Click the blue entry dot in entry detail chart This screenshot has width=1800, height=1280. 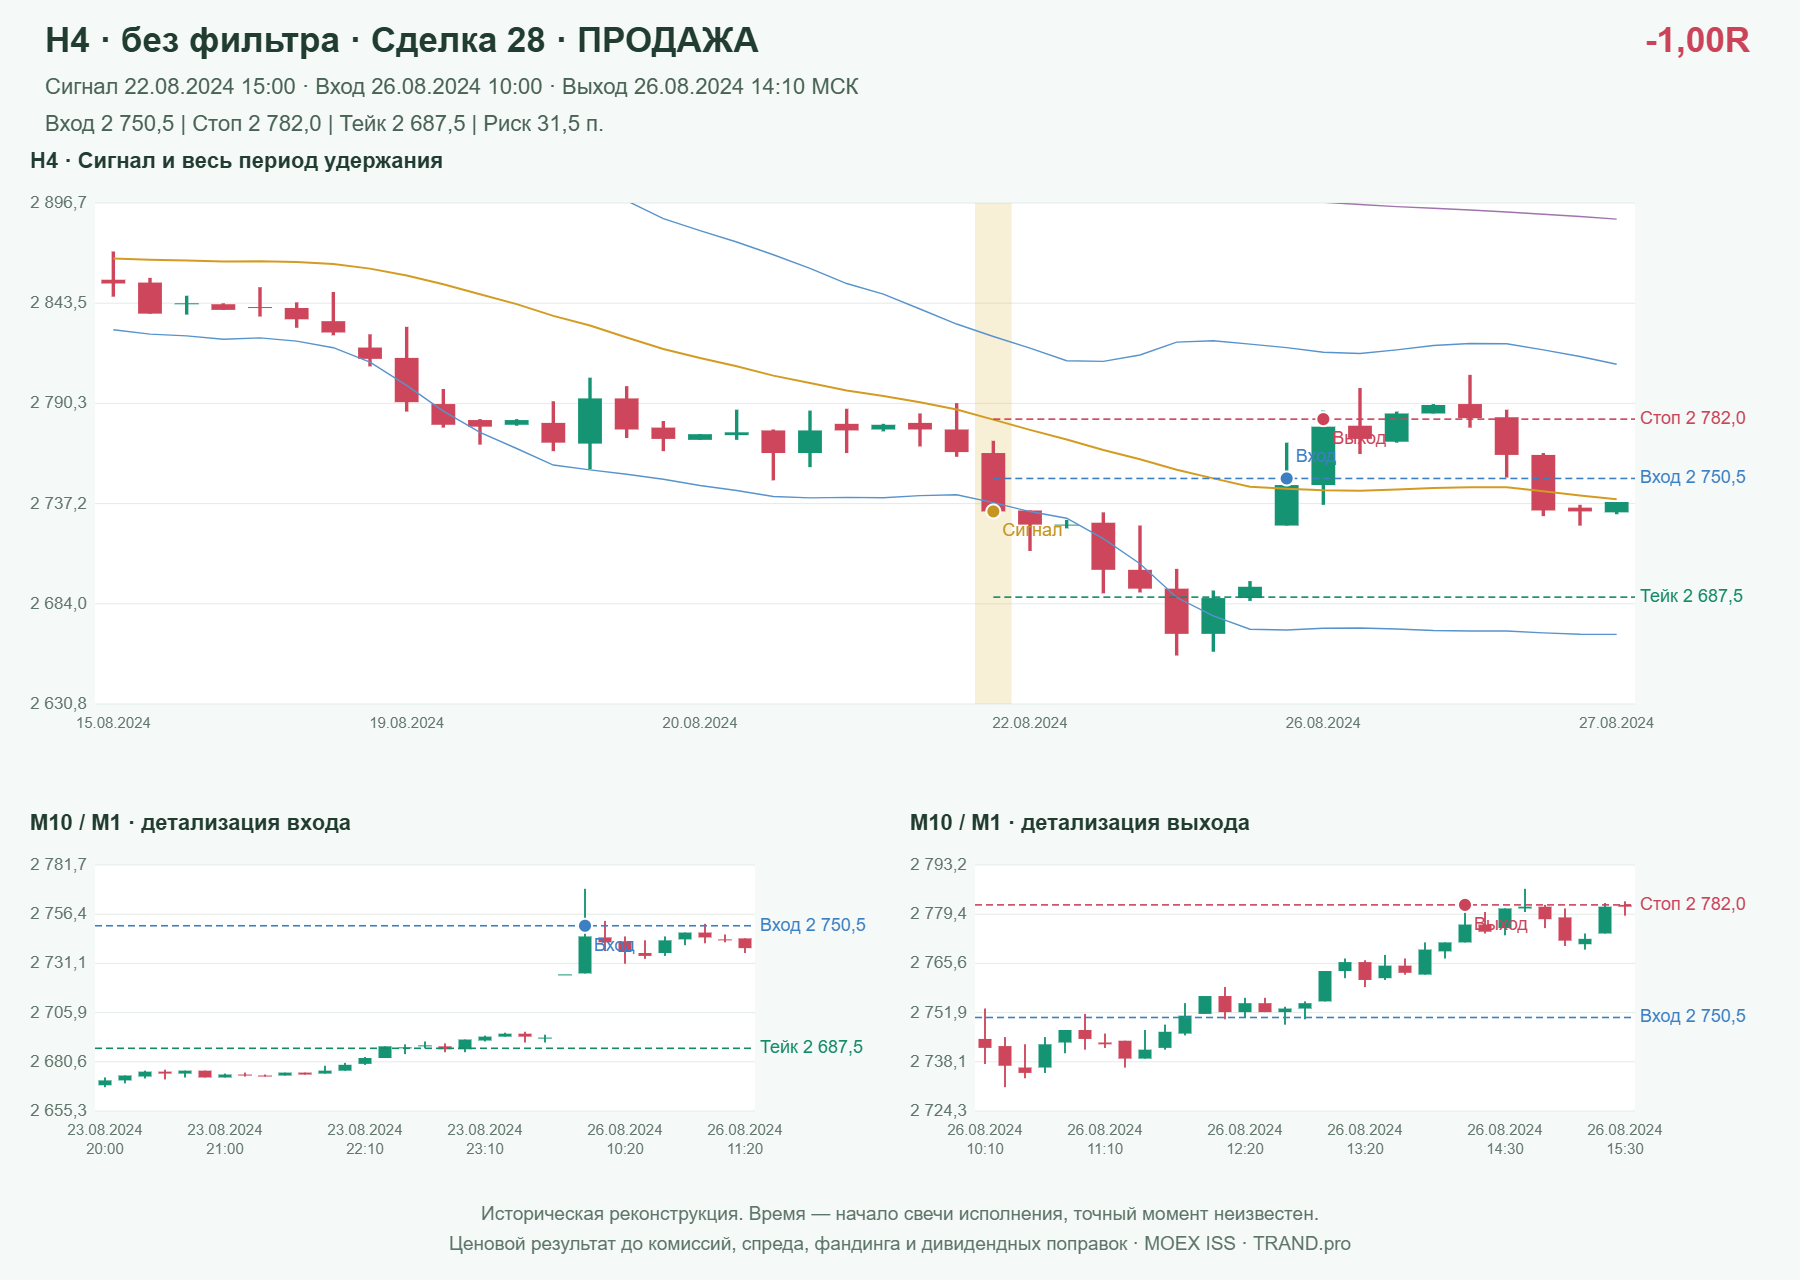click(x=585, y=926)
